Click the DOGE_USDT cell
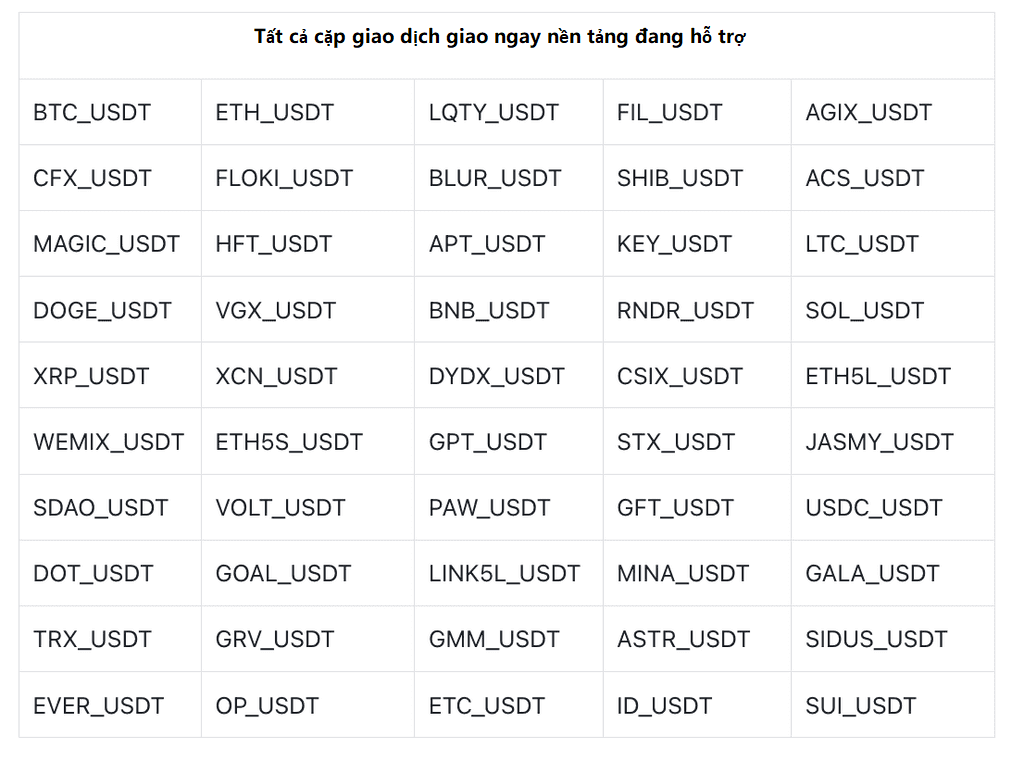This screenshot has height=759, width=1024. click(x=110, y=310)
